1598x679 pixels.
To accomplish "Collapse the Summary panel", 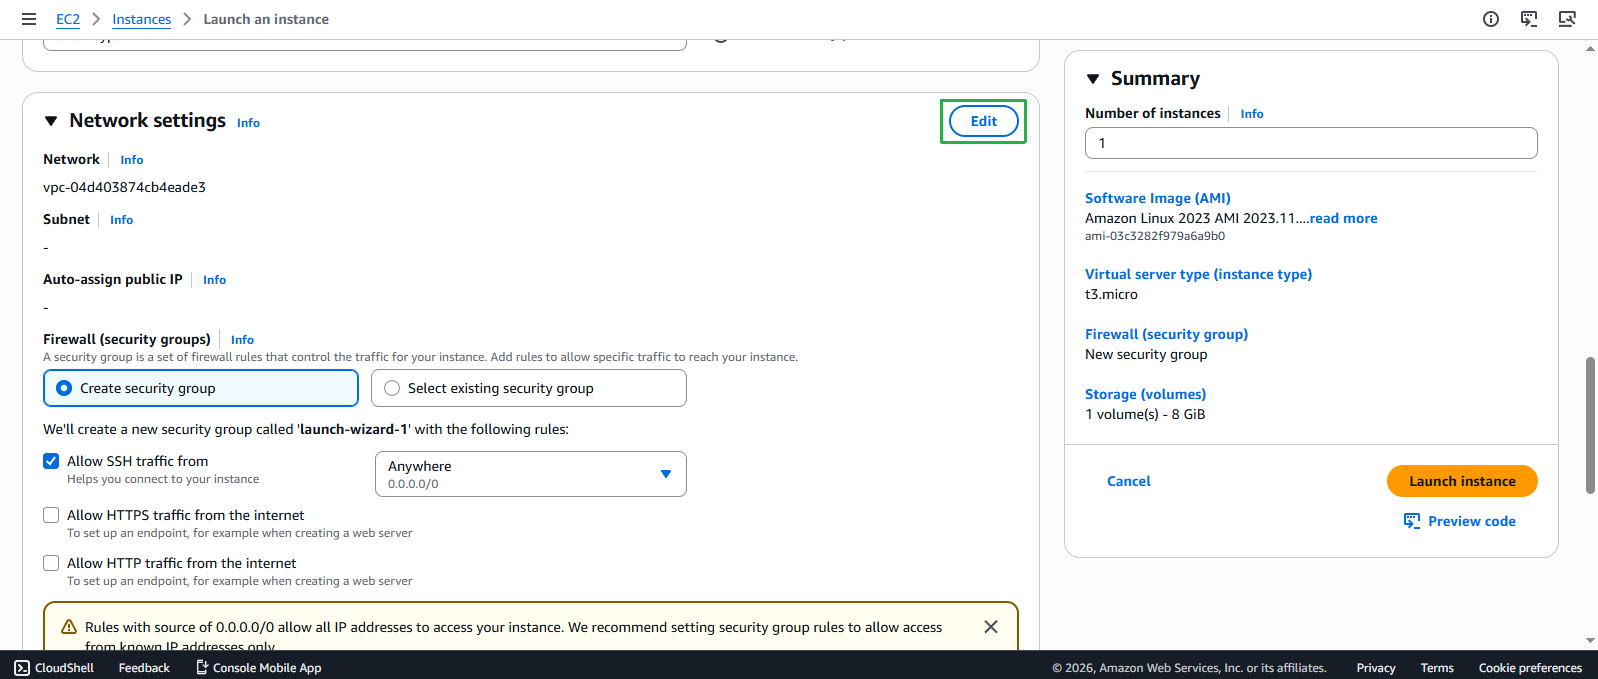I will click(x=1093, y=79).
